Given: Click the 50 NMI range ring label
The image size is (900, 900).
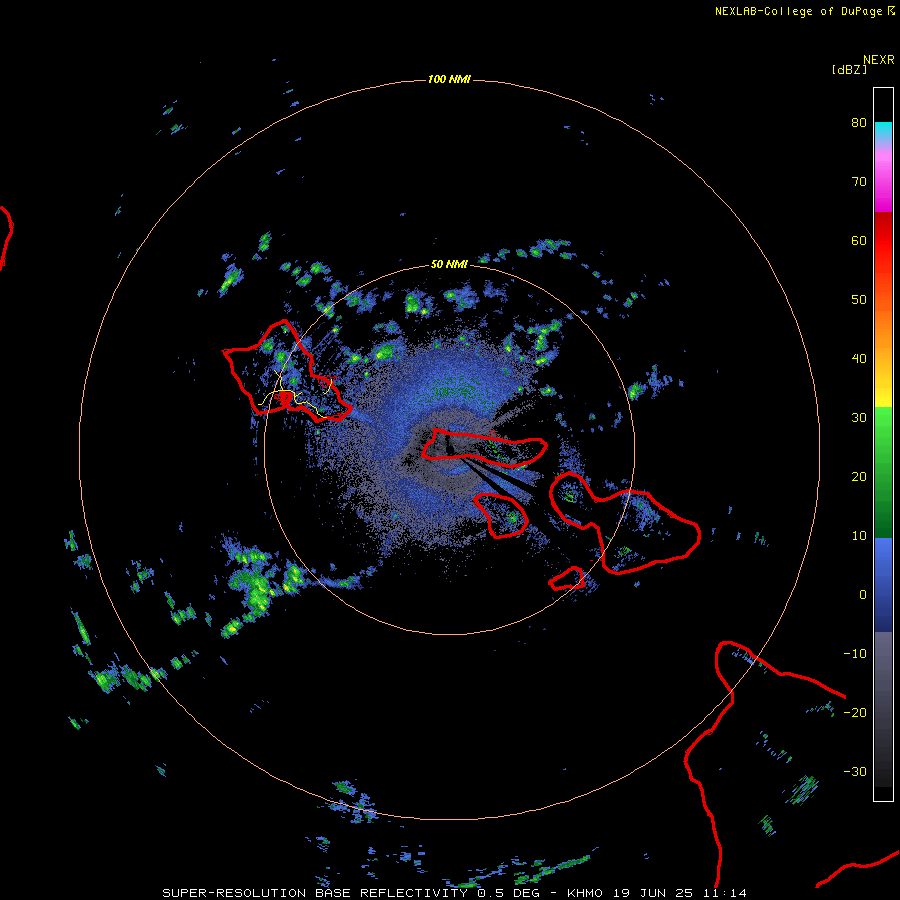Looking at the screenshot, I should (449, 265).
